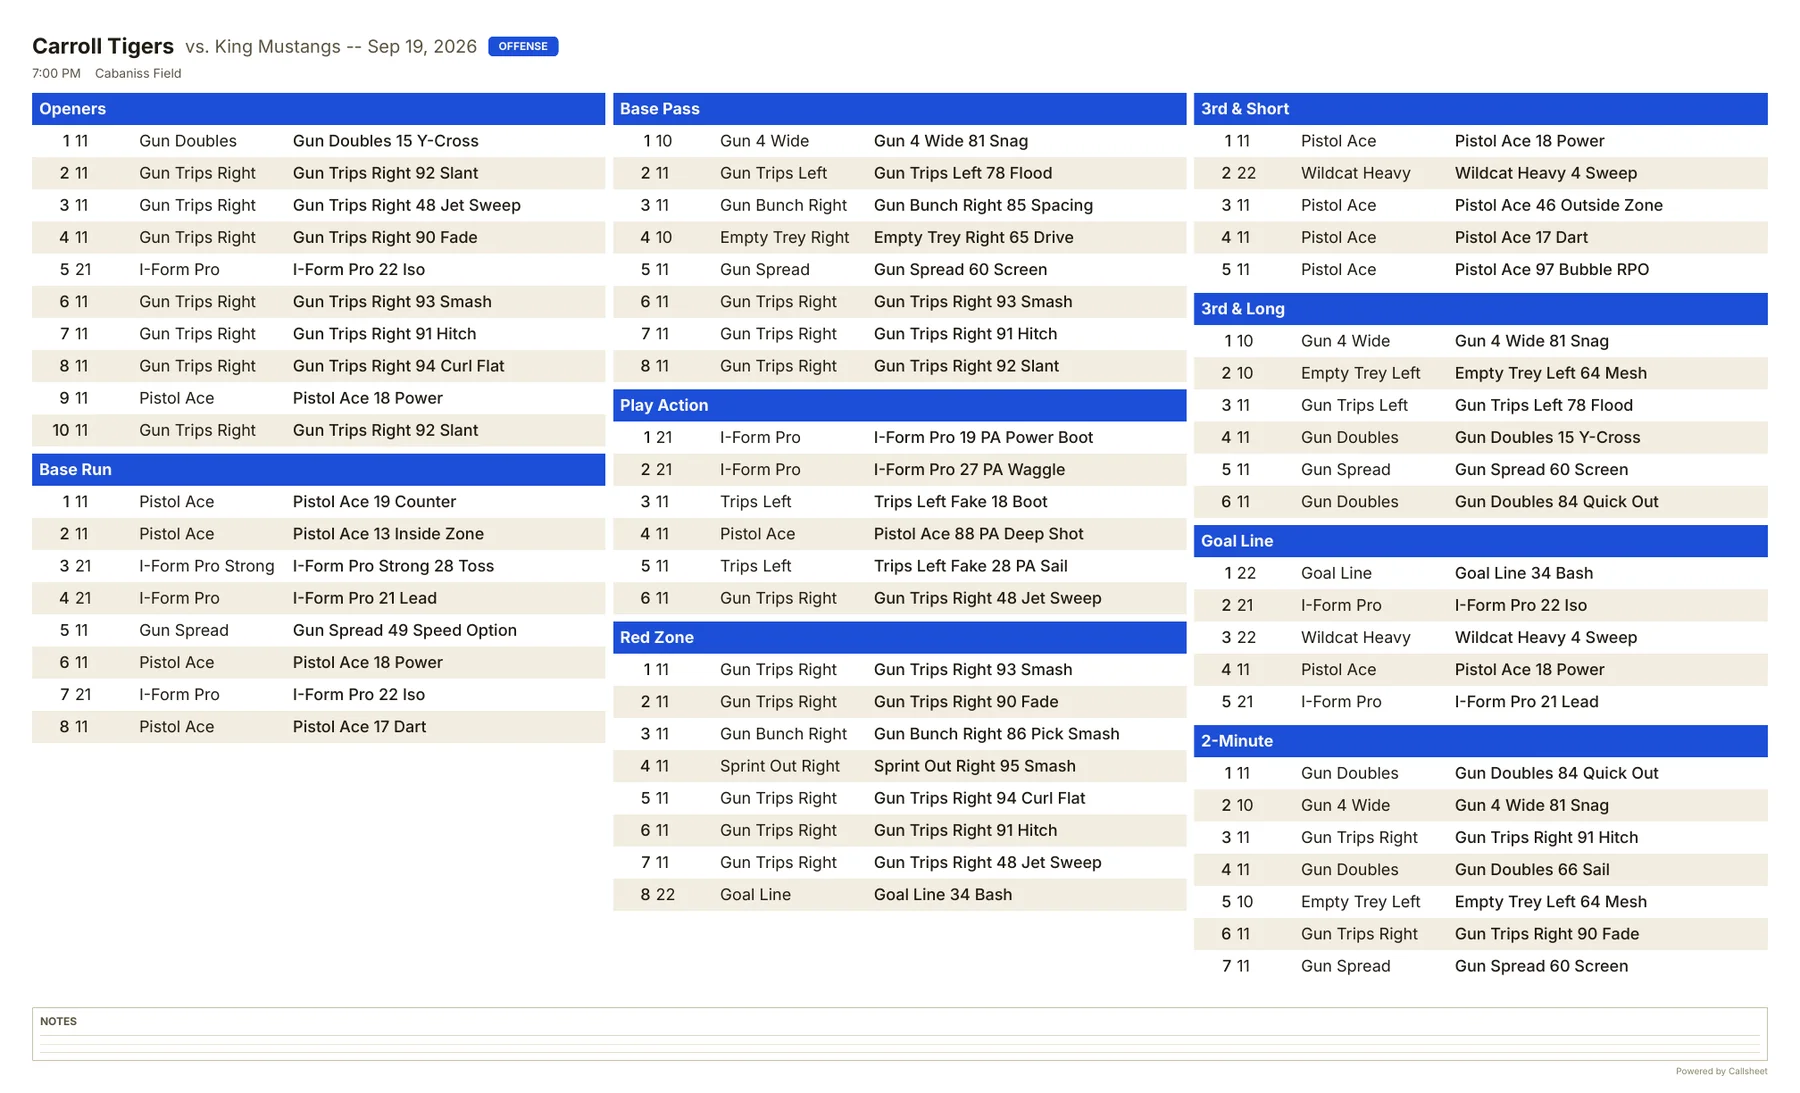Image resolution: width=1800 pixels, height=1093 pixels.
Task: Pick Gun Bunch Right 86 Pick Smash
Action: [996, 734]
